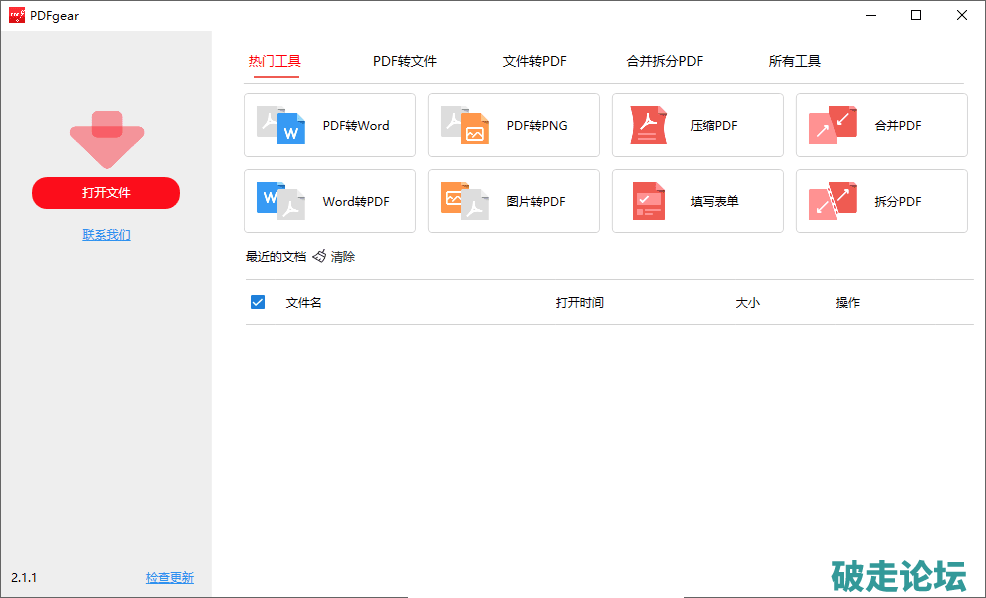The height and width of the screenshot is (598, 986).
Task: Open the 拆分PDF split icon
Action: [833, 201]
